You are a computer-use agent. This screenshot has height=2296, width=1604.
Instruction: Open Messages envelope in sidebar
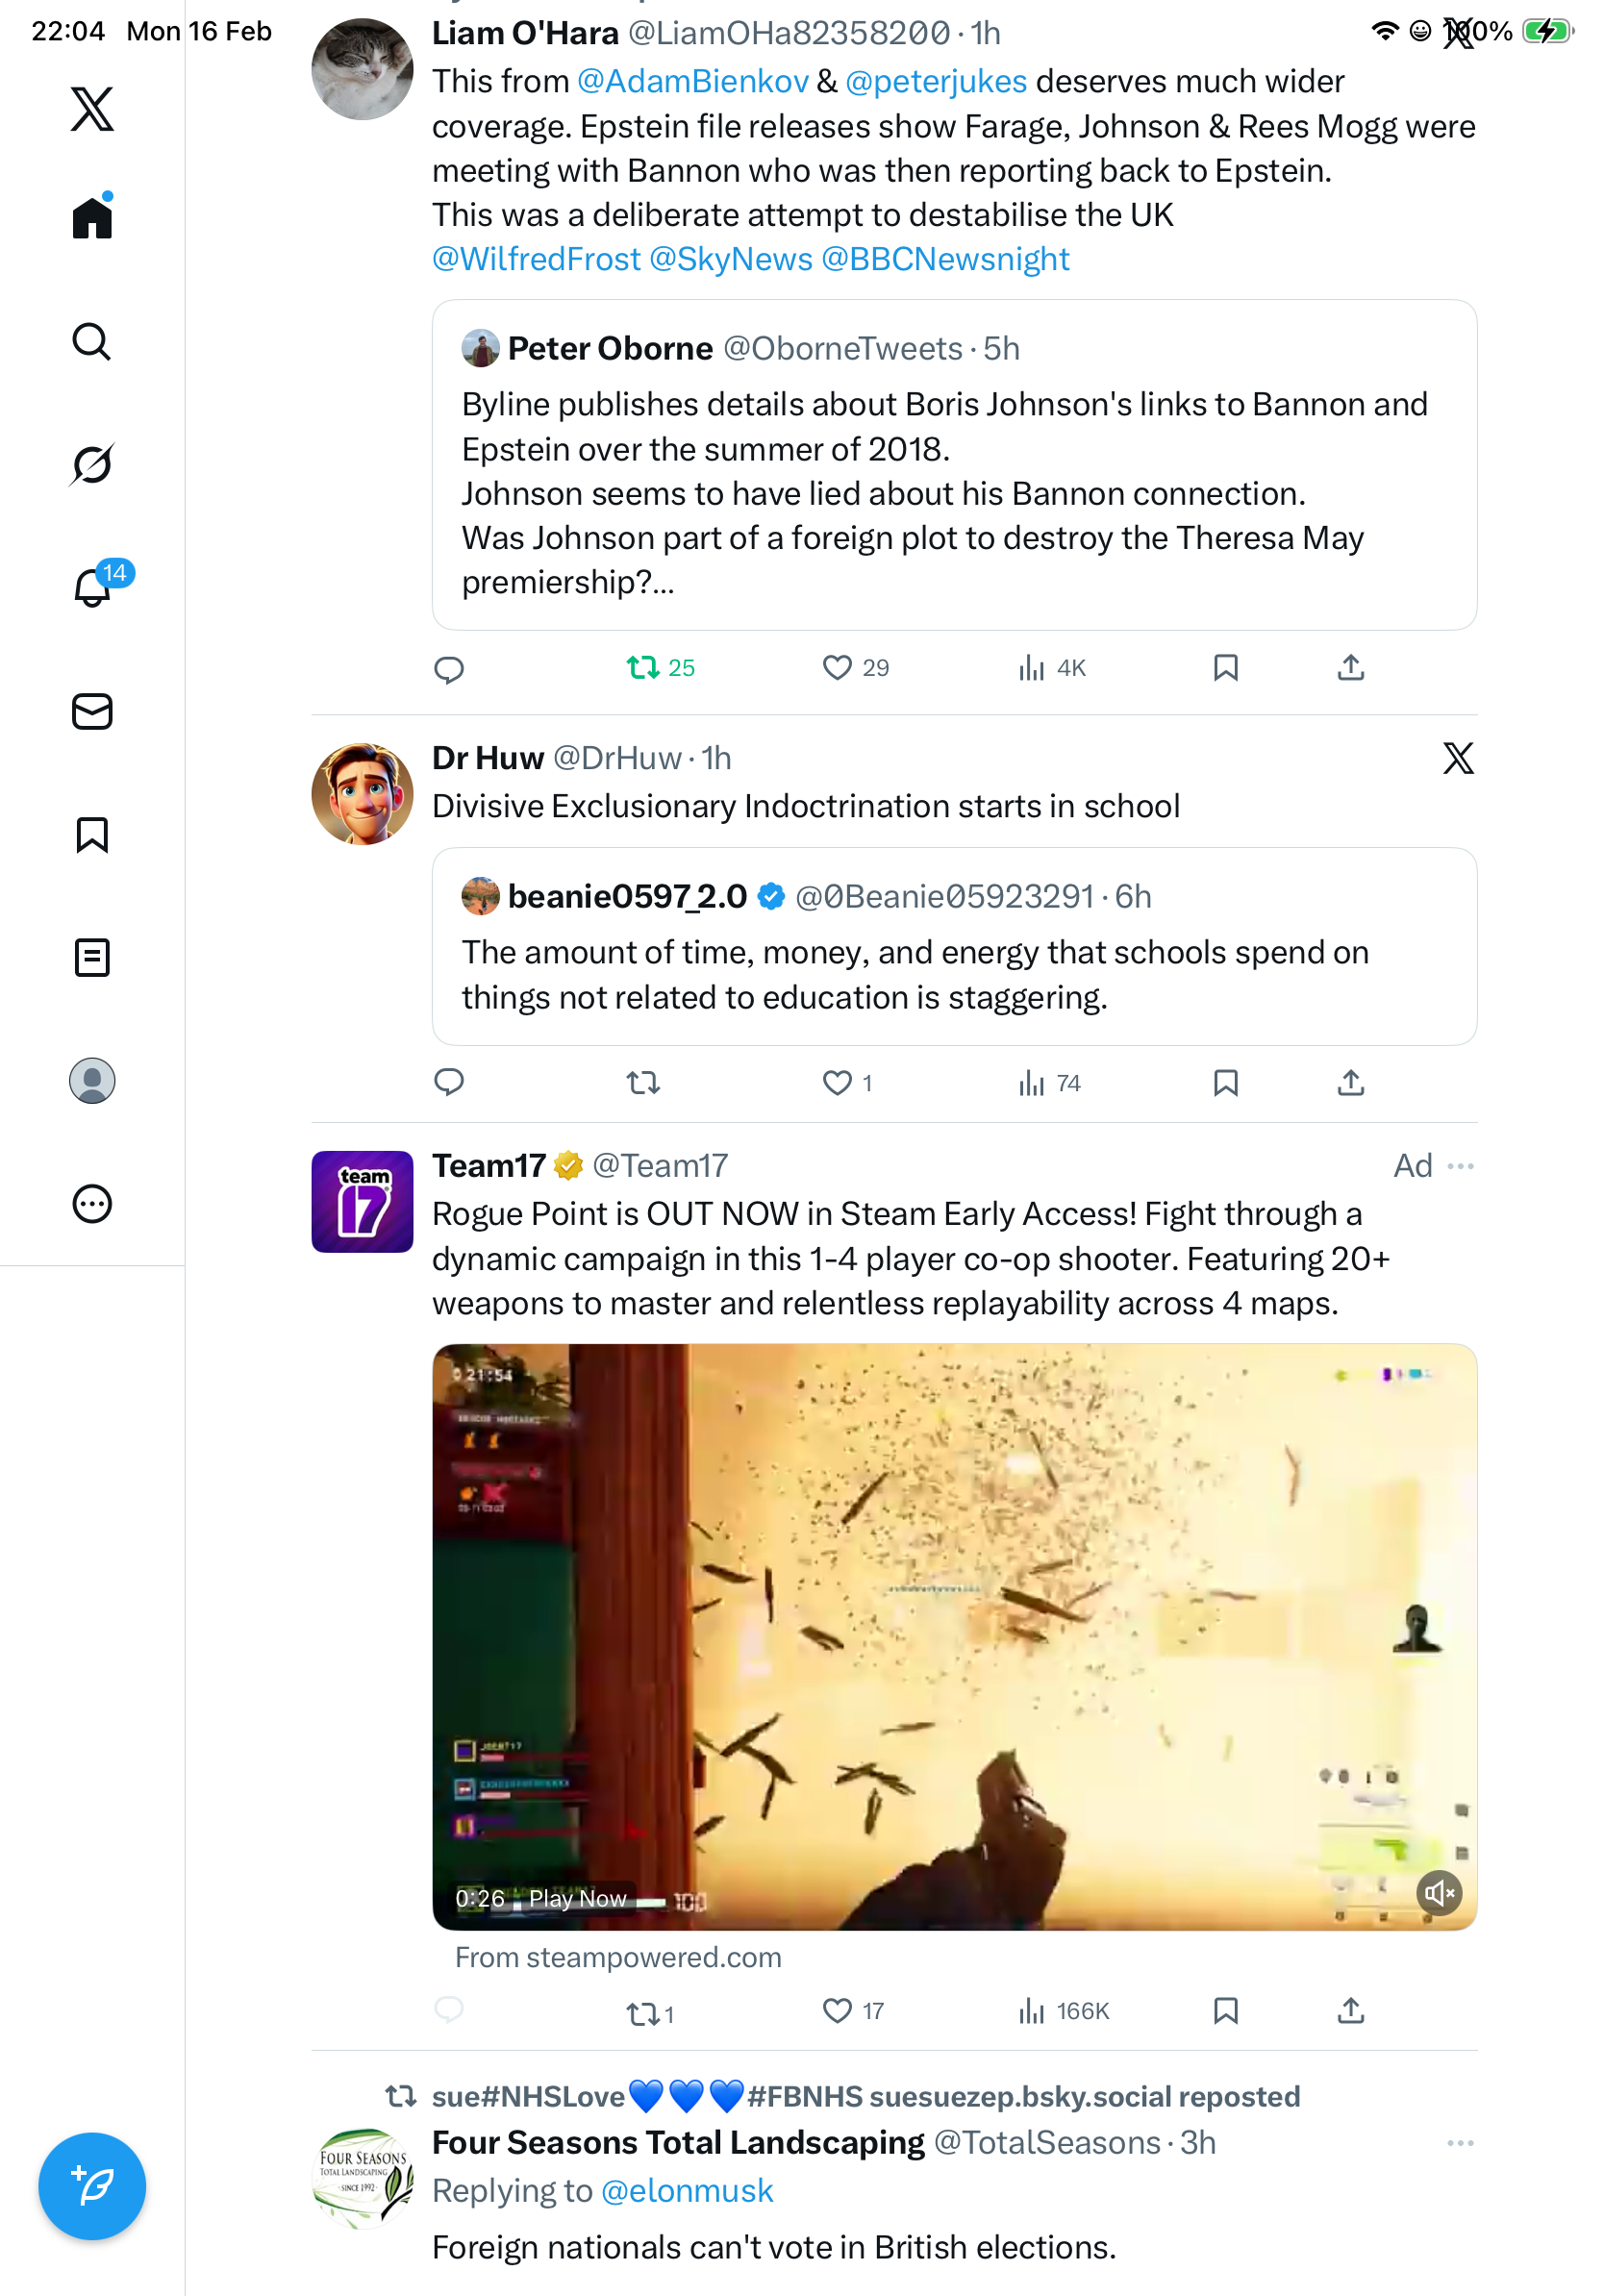point(92,711)
